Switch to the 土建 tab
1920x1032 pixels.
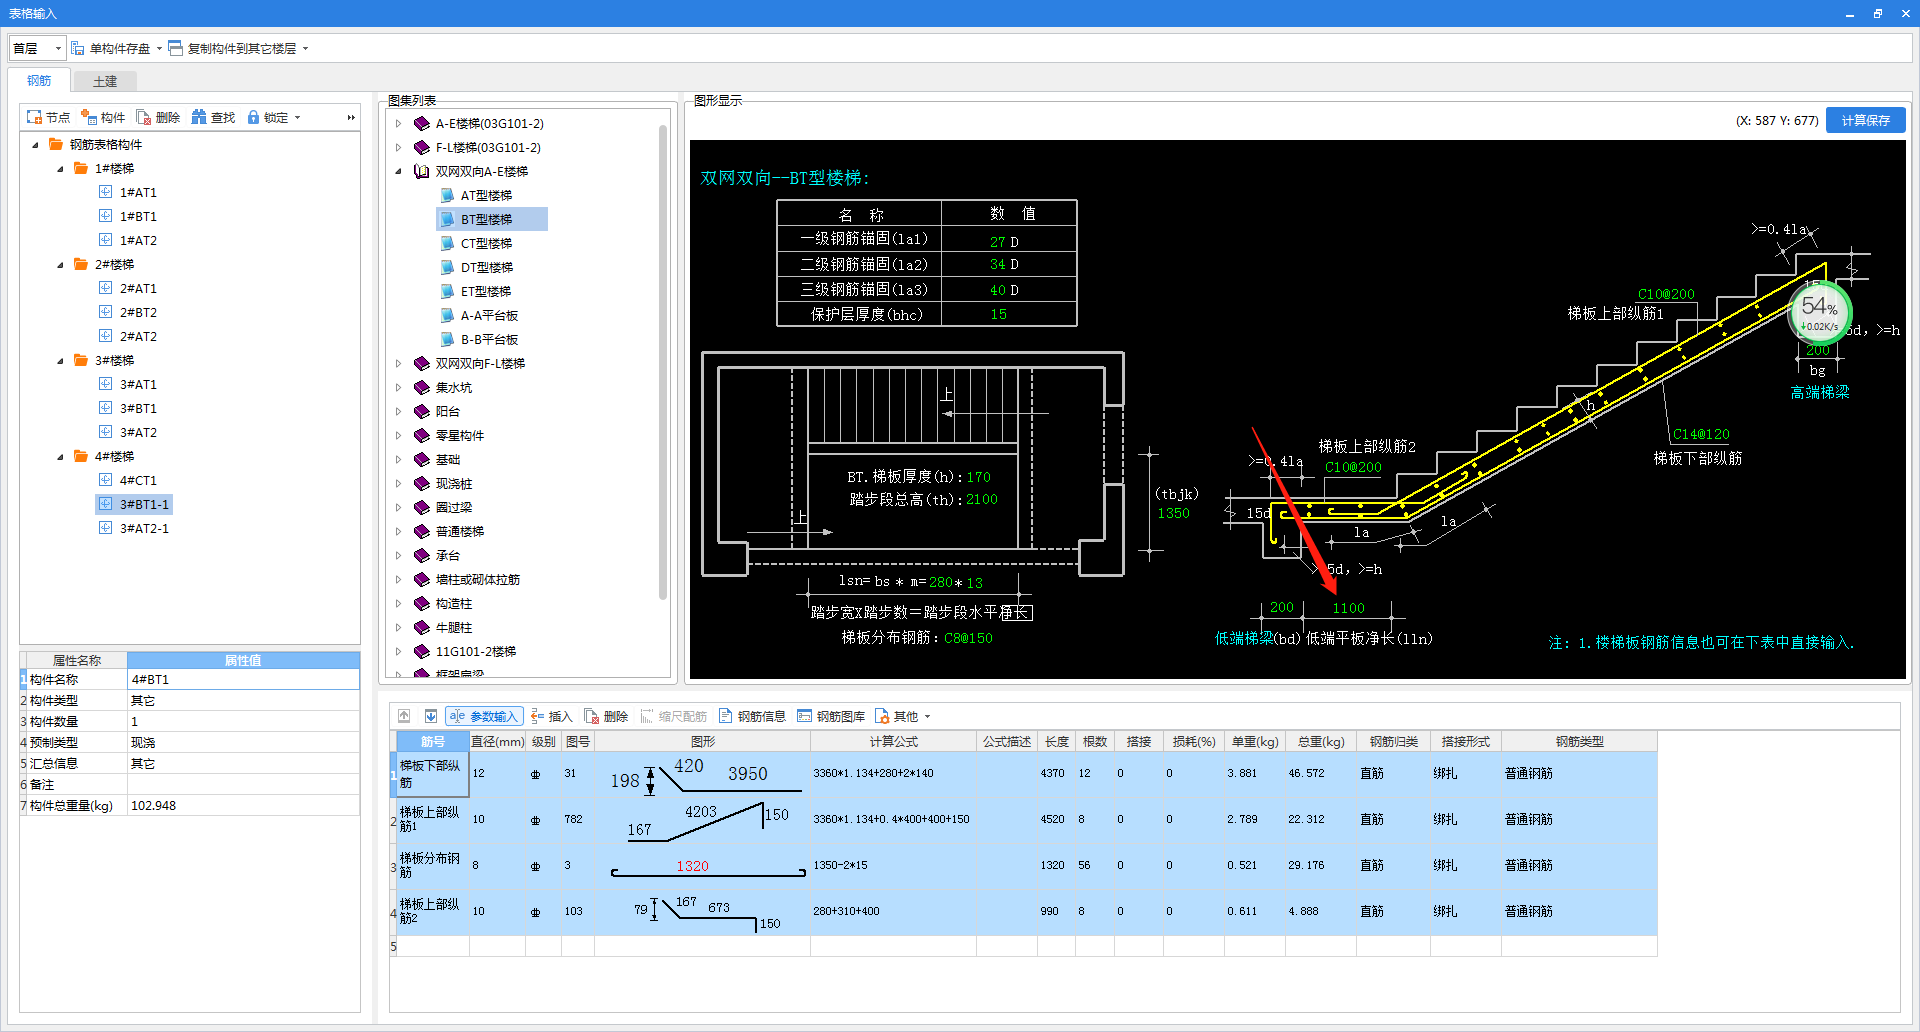click(x=105, y=81)
